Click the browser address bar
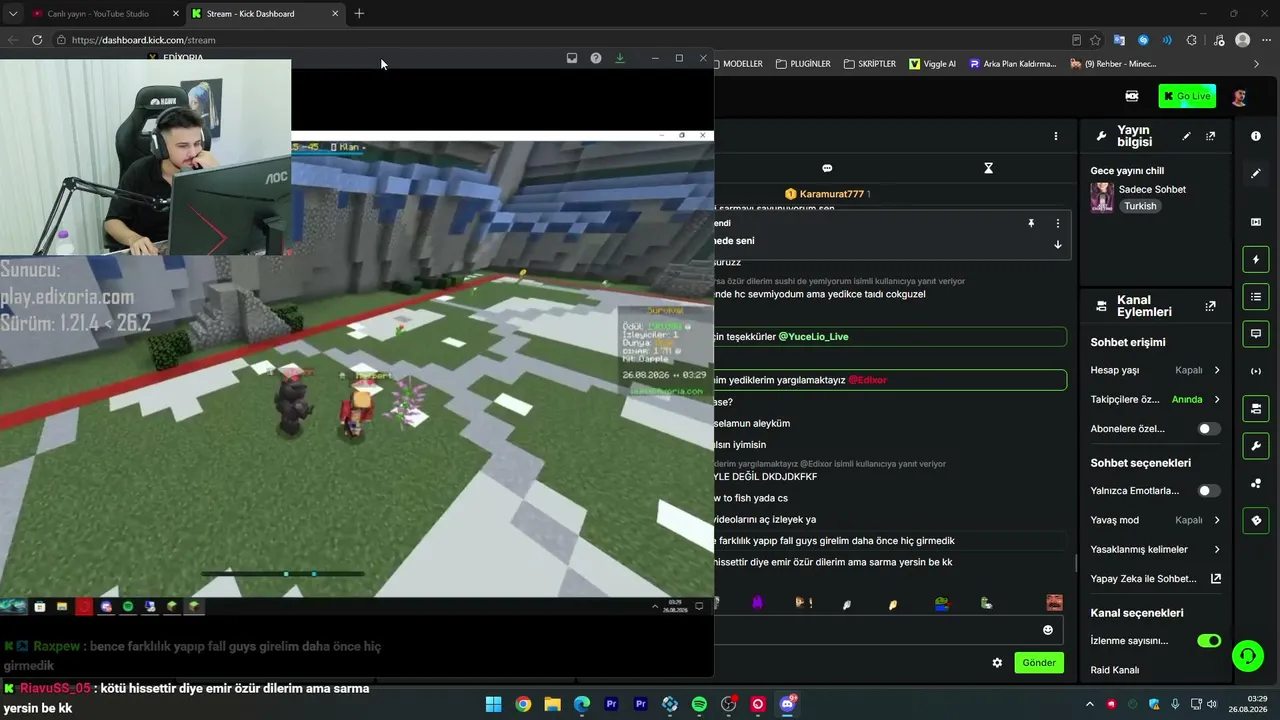Viewport: 1280px width, 720px height. [560, 40]
